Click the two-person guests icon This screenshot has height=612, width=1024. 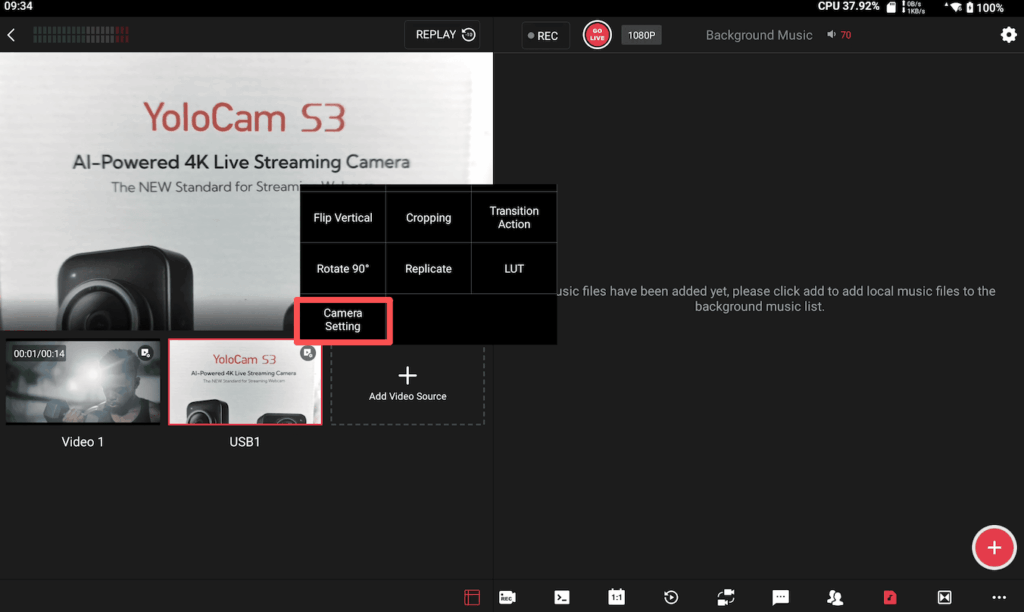pyautogui.click(x=835, y=597)
